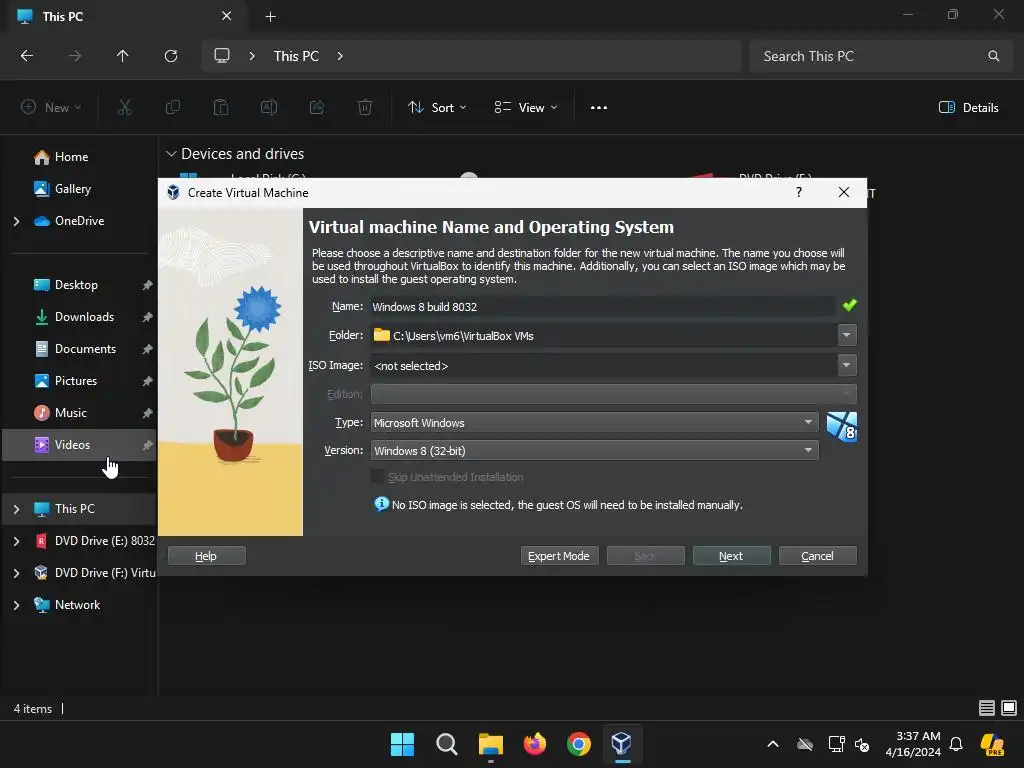This screenshot has height=768, width=1024.
Task: Open taskbar Search
Action: (447, 744)
